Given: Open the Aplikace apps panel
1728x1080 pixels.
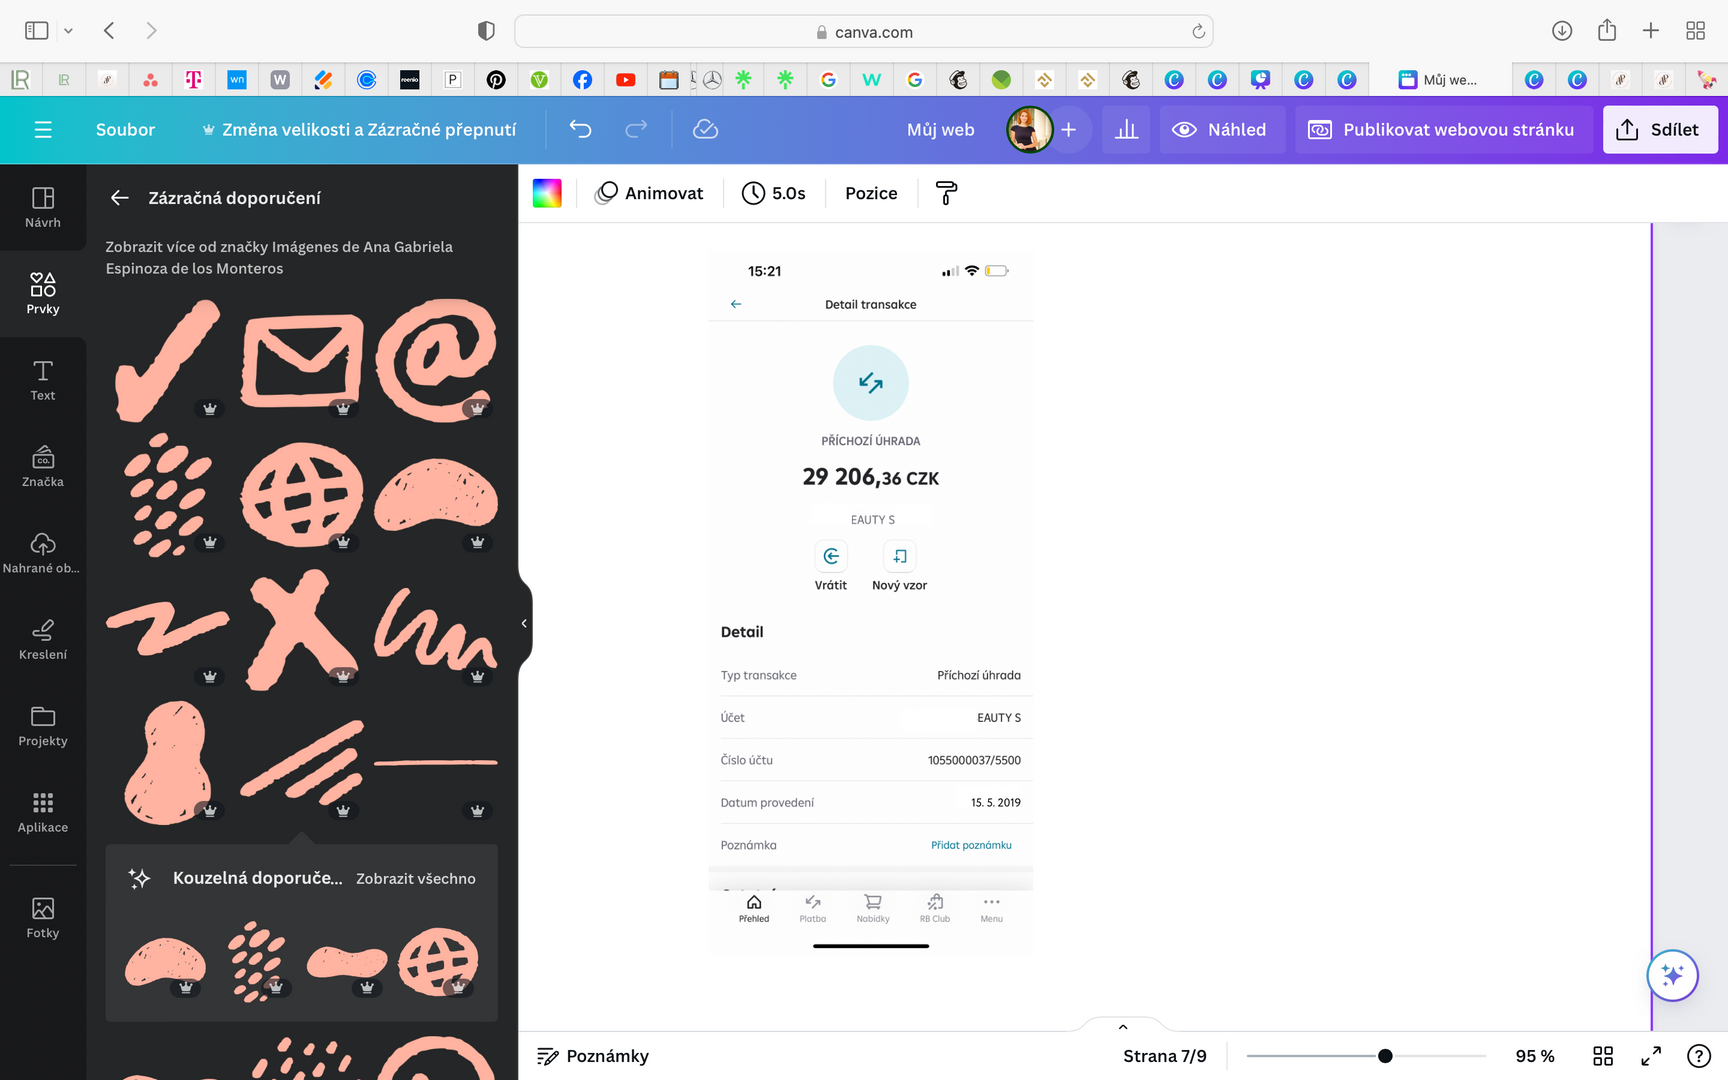Looking at the screenshot, I should tap(43, 812).
